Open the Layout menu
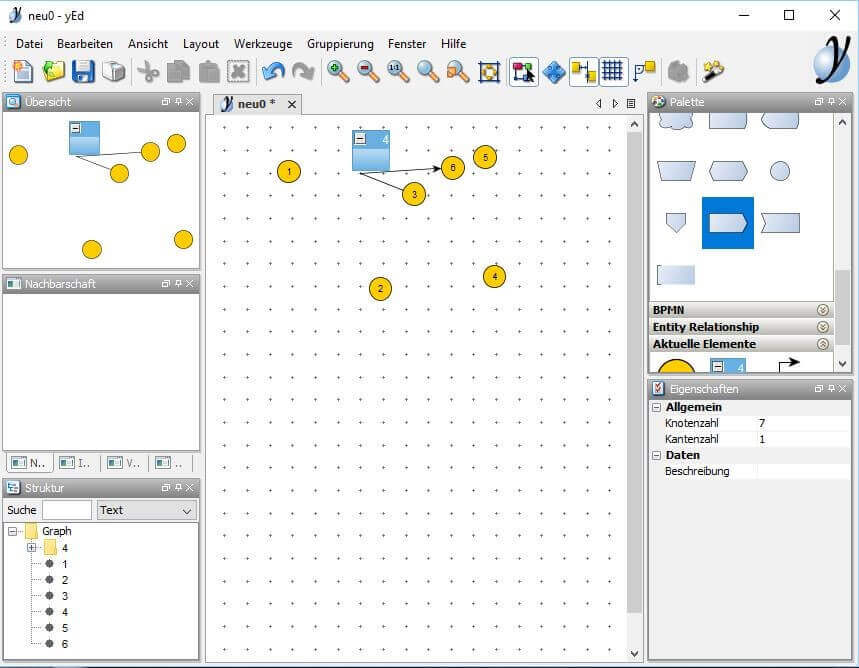859x668 pixels. tap(201, 44)
